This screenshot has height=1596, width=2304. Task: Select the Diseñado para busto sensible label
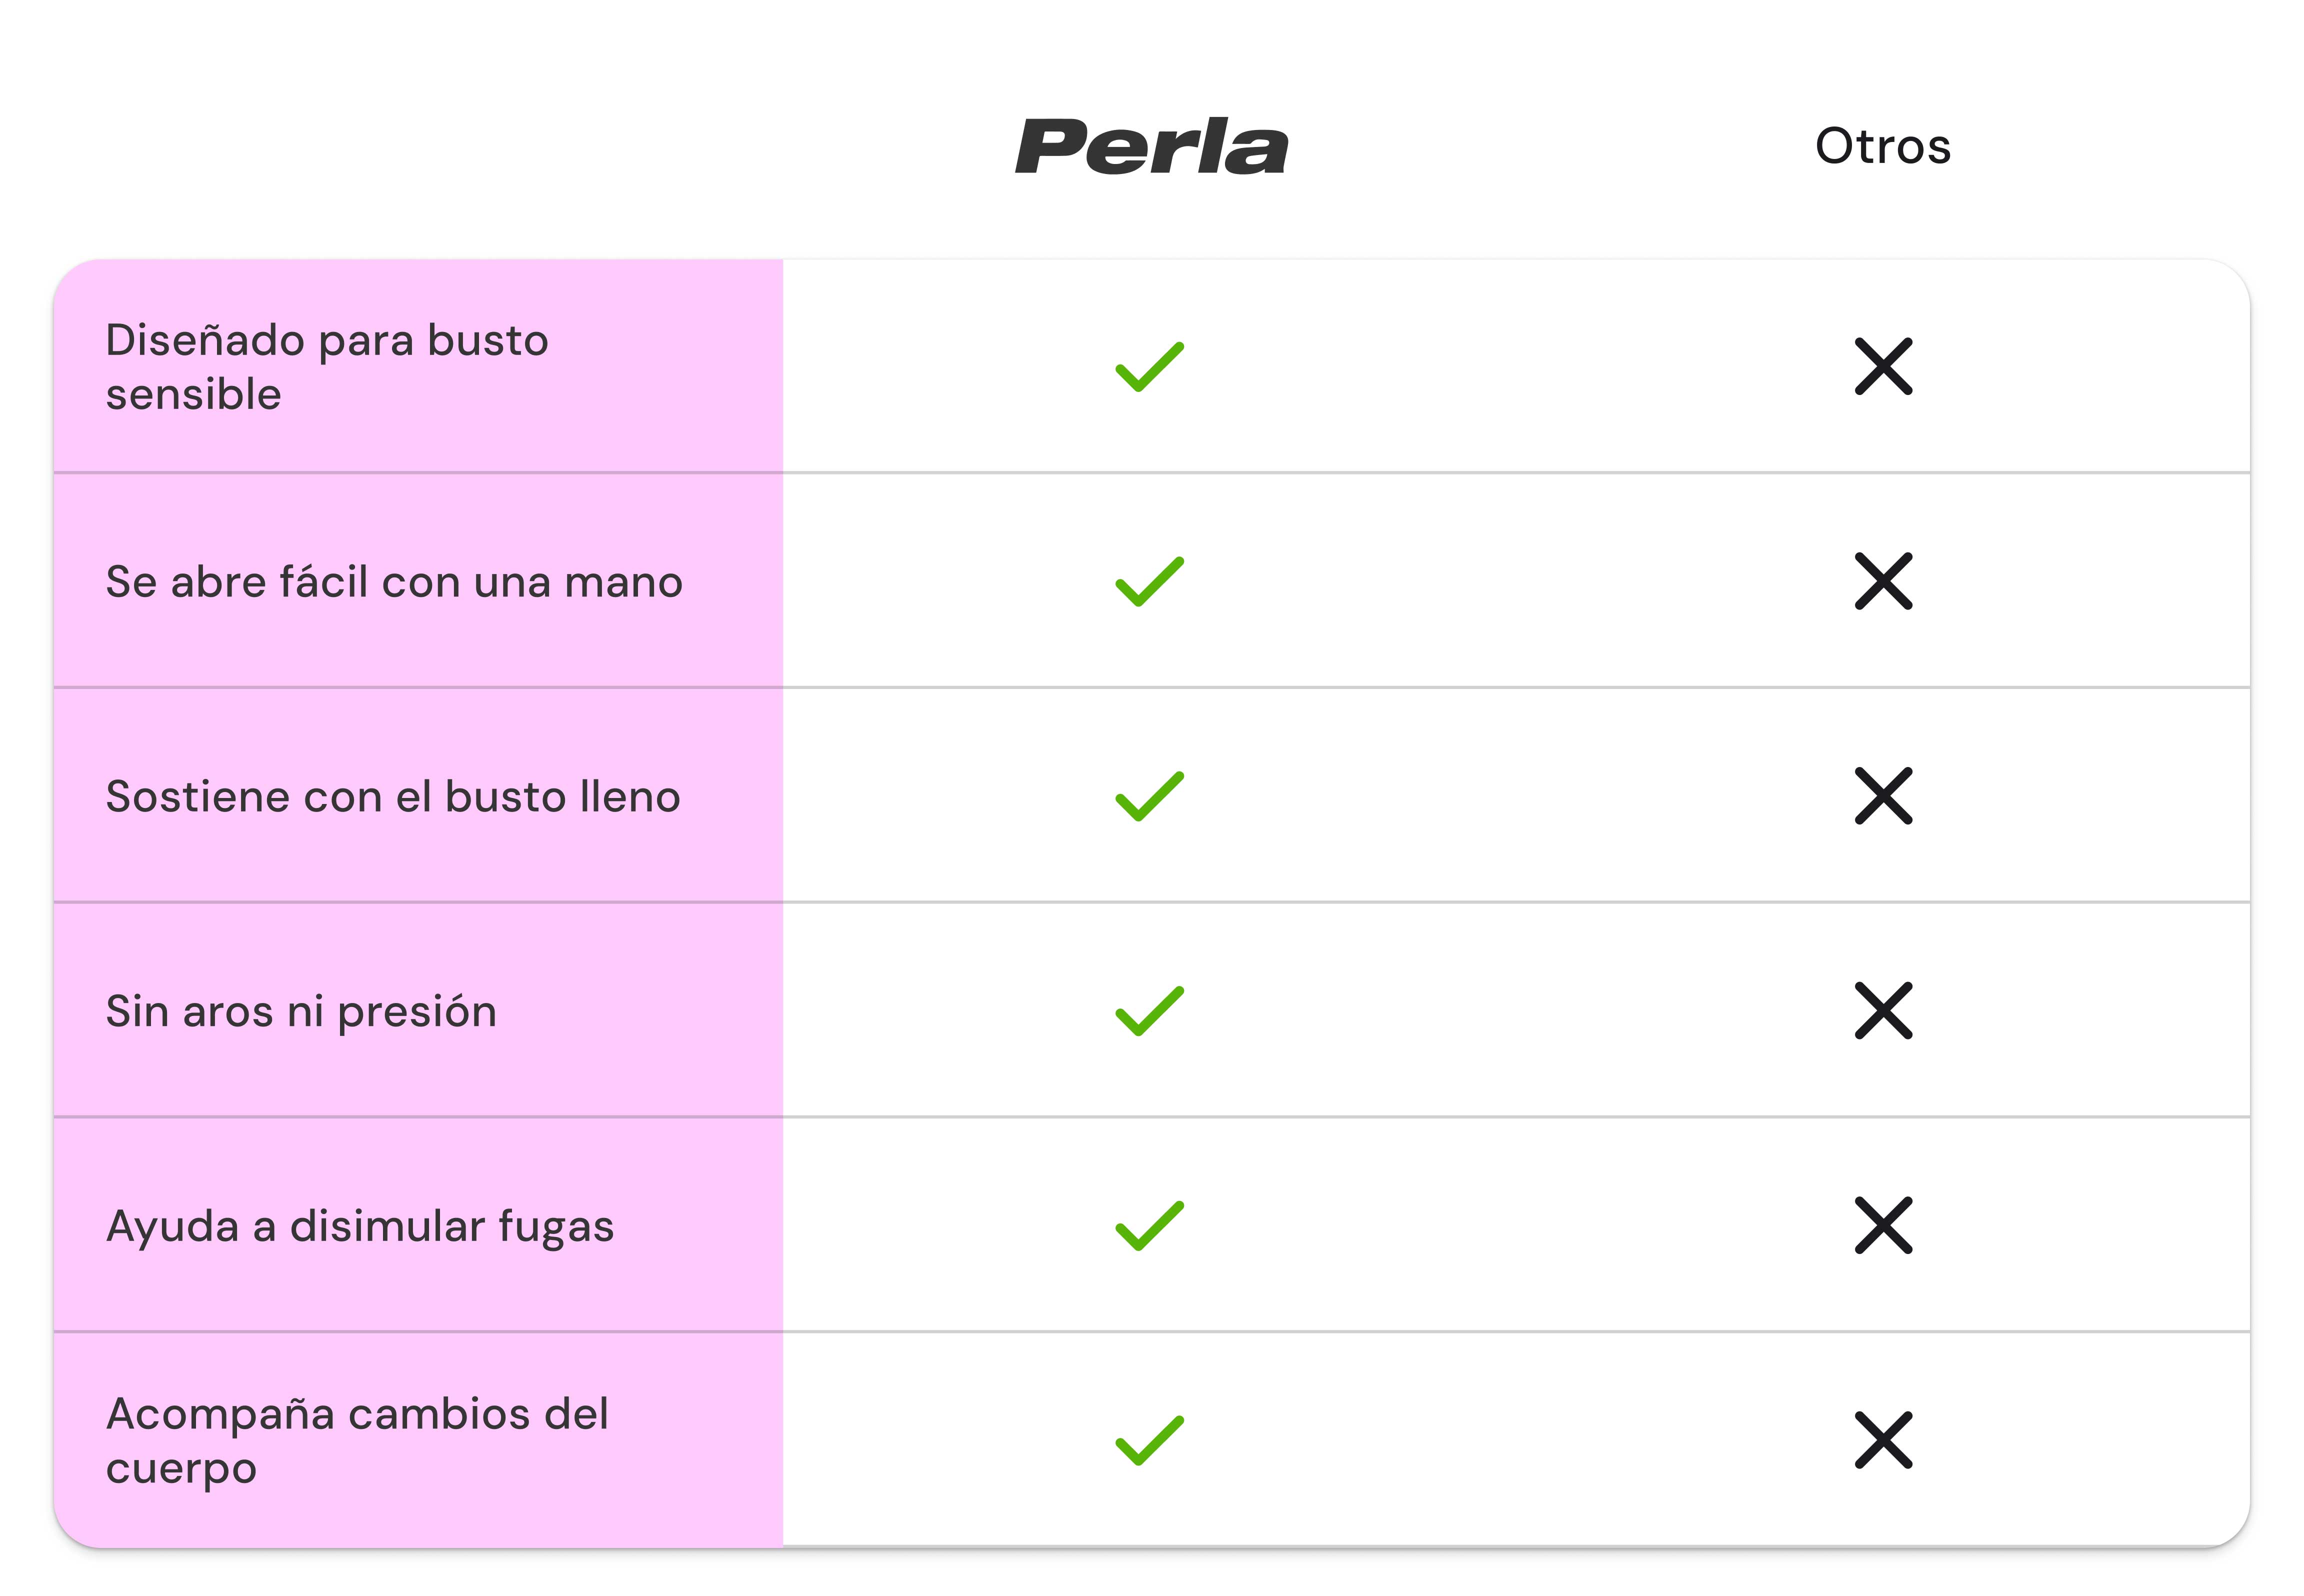point(327,367)
